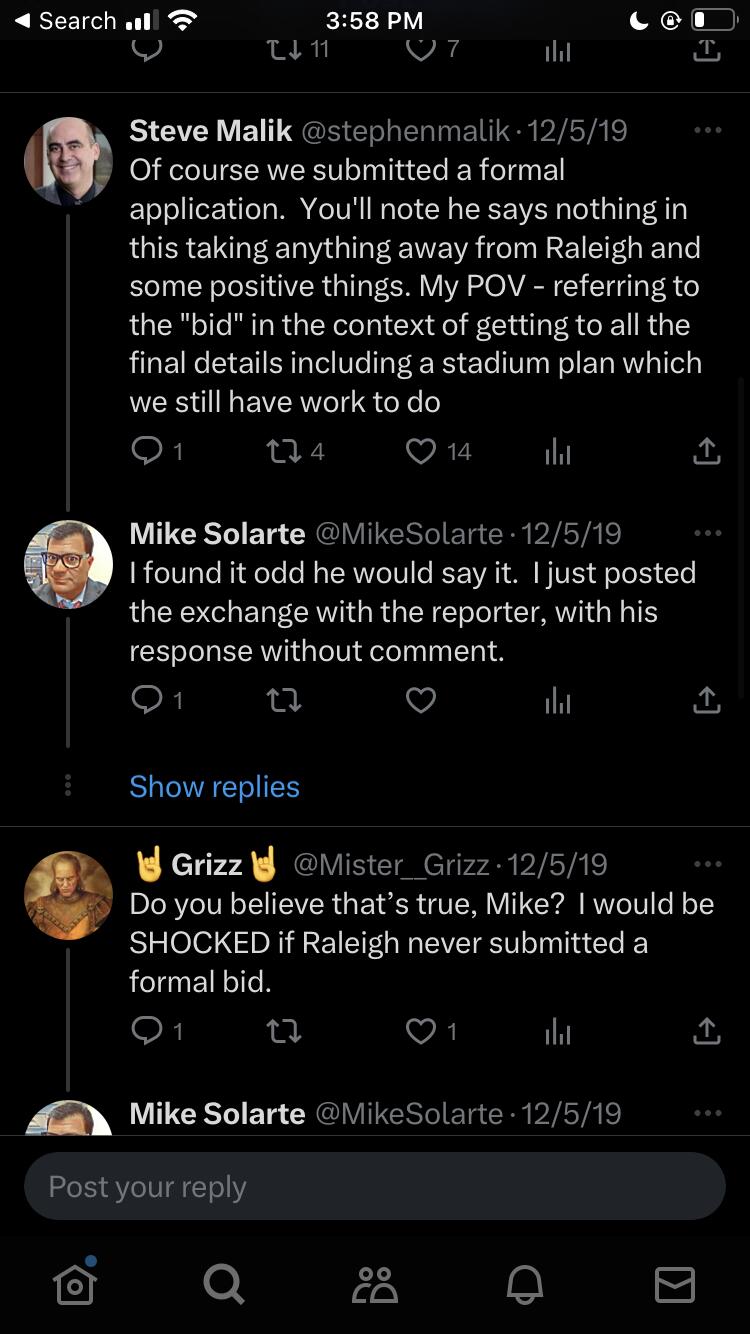
Task: Like Steve Malik's tweet with the heart icon
Action: [x=421, y=452]
